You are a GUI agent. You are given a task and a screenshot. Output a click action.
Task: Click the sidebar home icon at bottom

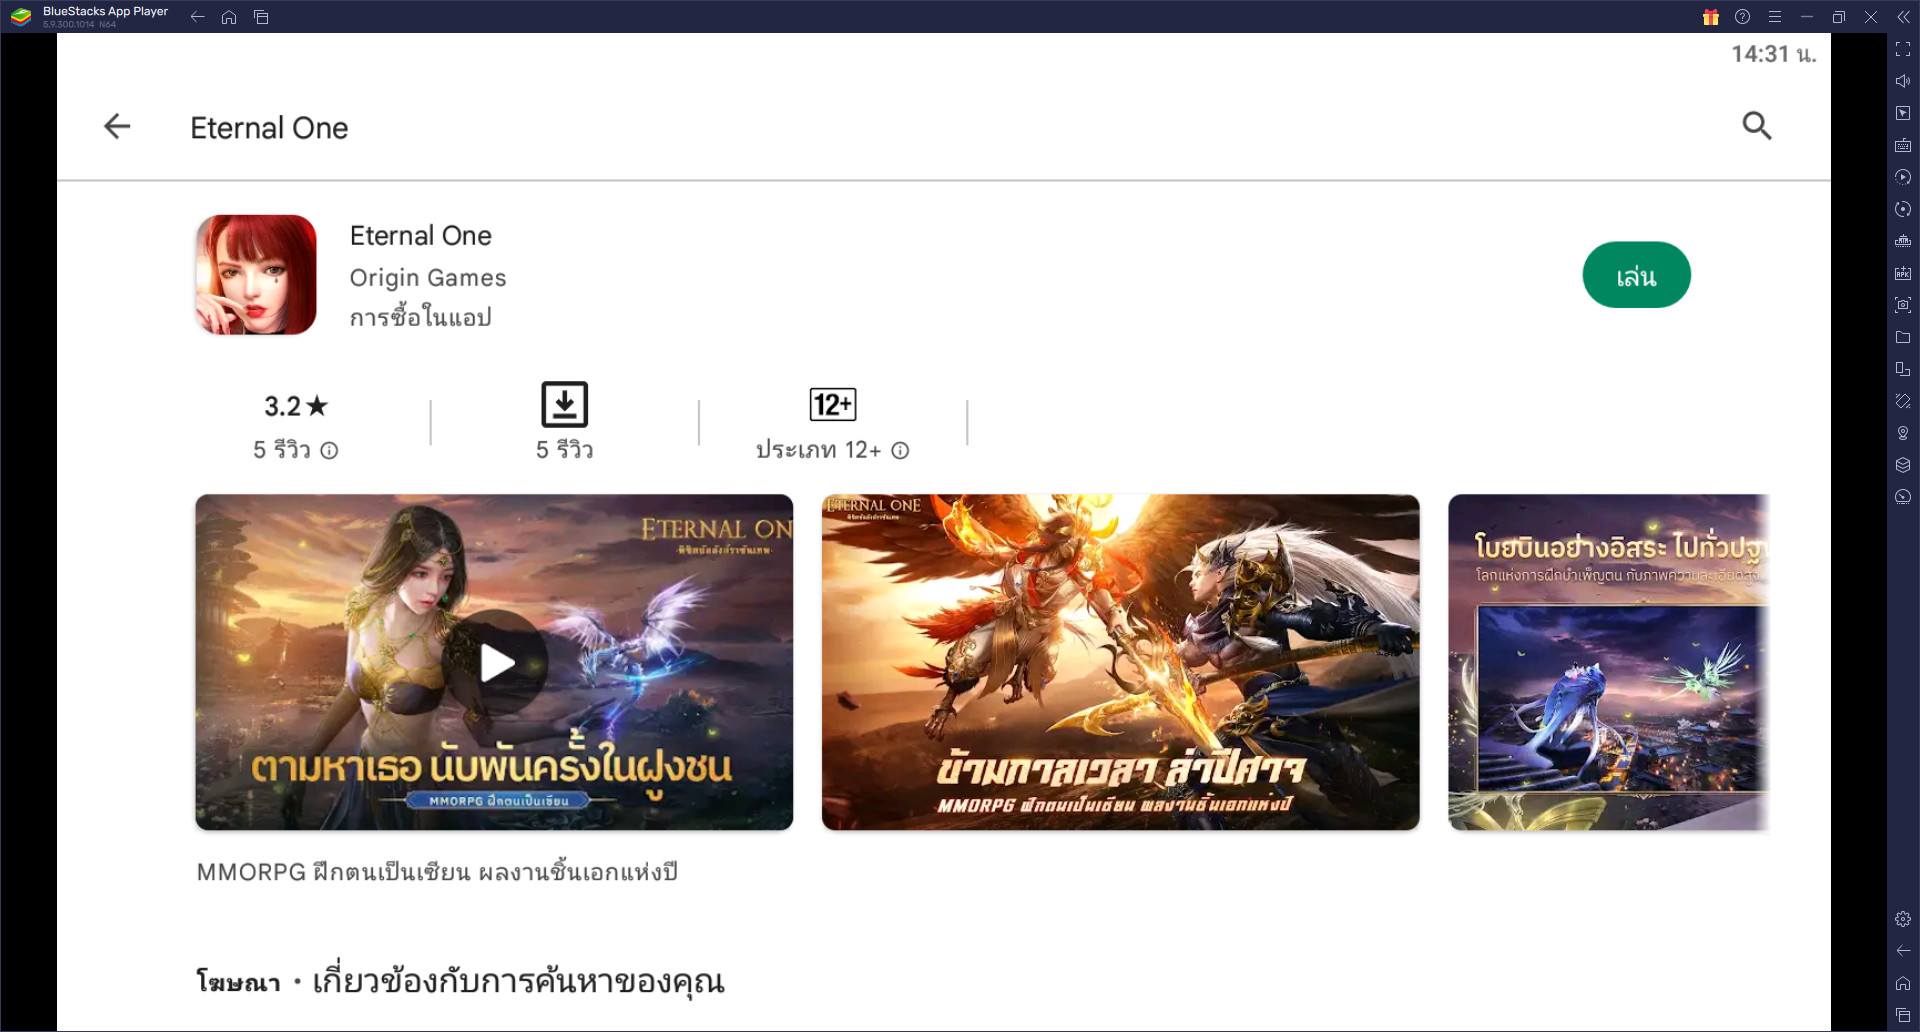click(1903, 983)
